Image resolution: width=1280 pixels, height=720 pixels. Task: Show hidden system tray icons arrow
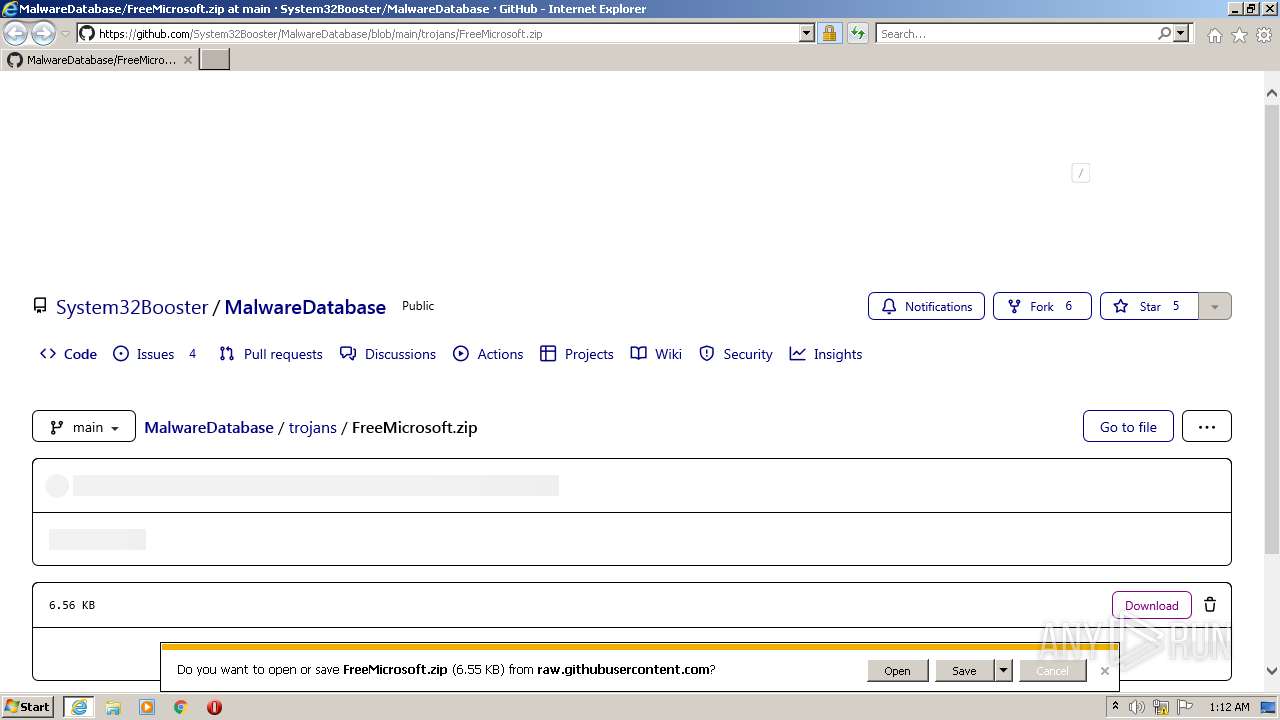pyautogui.click(x=1115, y=707)
